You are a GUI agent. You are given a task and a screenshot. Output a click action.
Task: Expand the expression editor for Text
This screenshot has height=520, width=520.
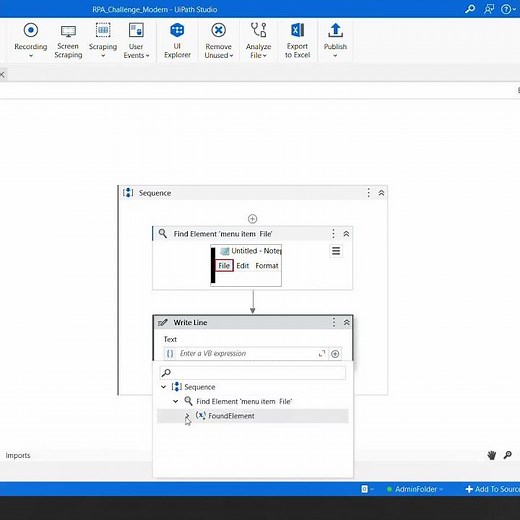coord(322,354)
